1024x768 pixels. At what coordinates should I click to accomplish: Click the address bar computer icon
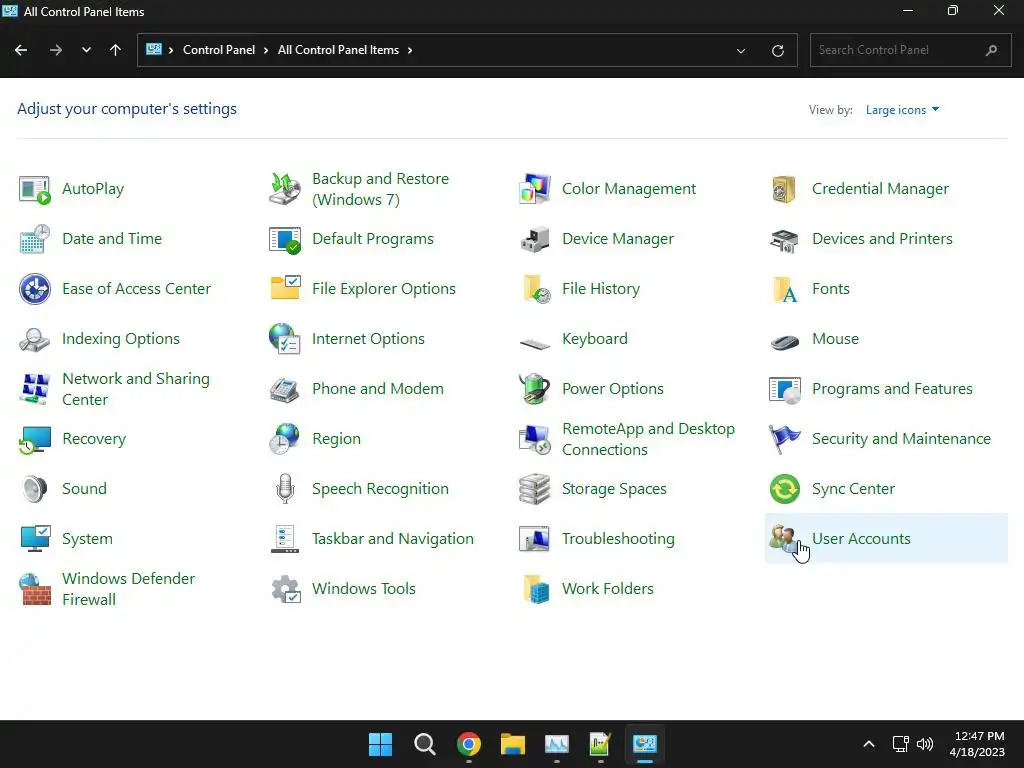(153, 50)
